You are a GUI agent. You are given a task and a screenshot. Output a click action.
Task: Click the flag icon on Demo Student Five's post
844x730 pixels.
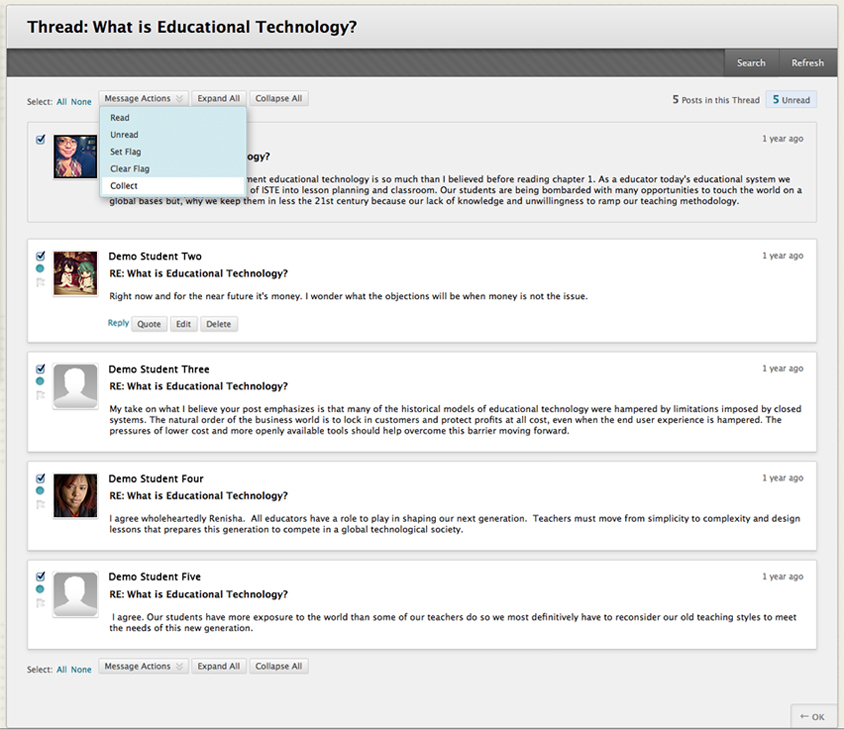coord(41,603)
